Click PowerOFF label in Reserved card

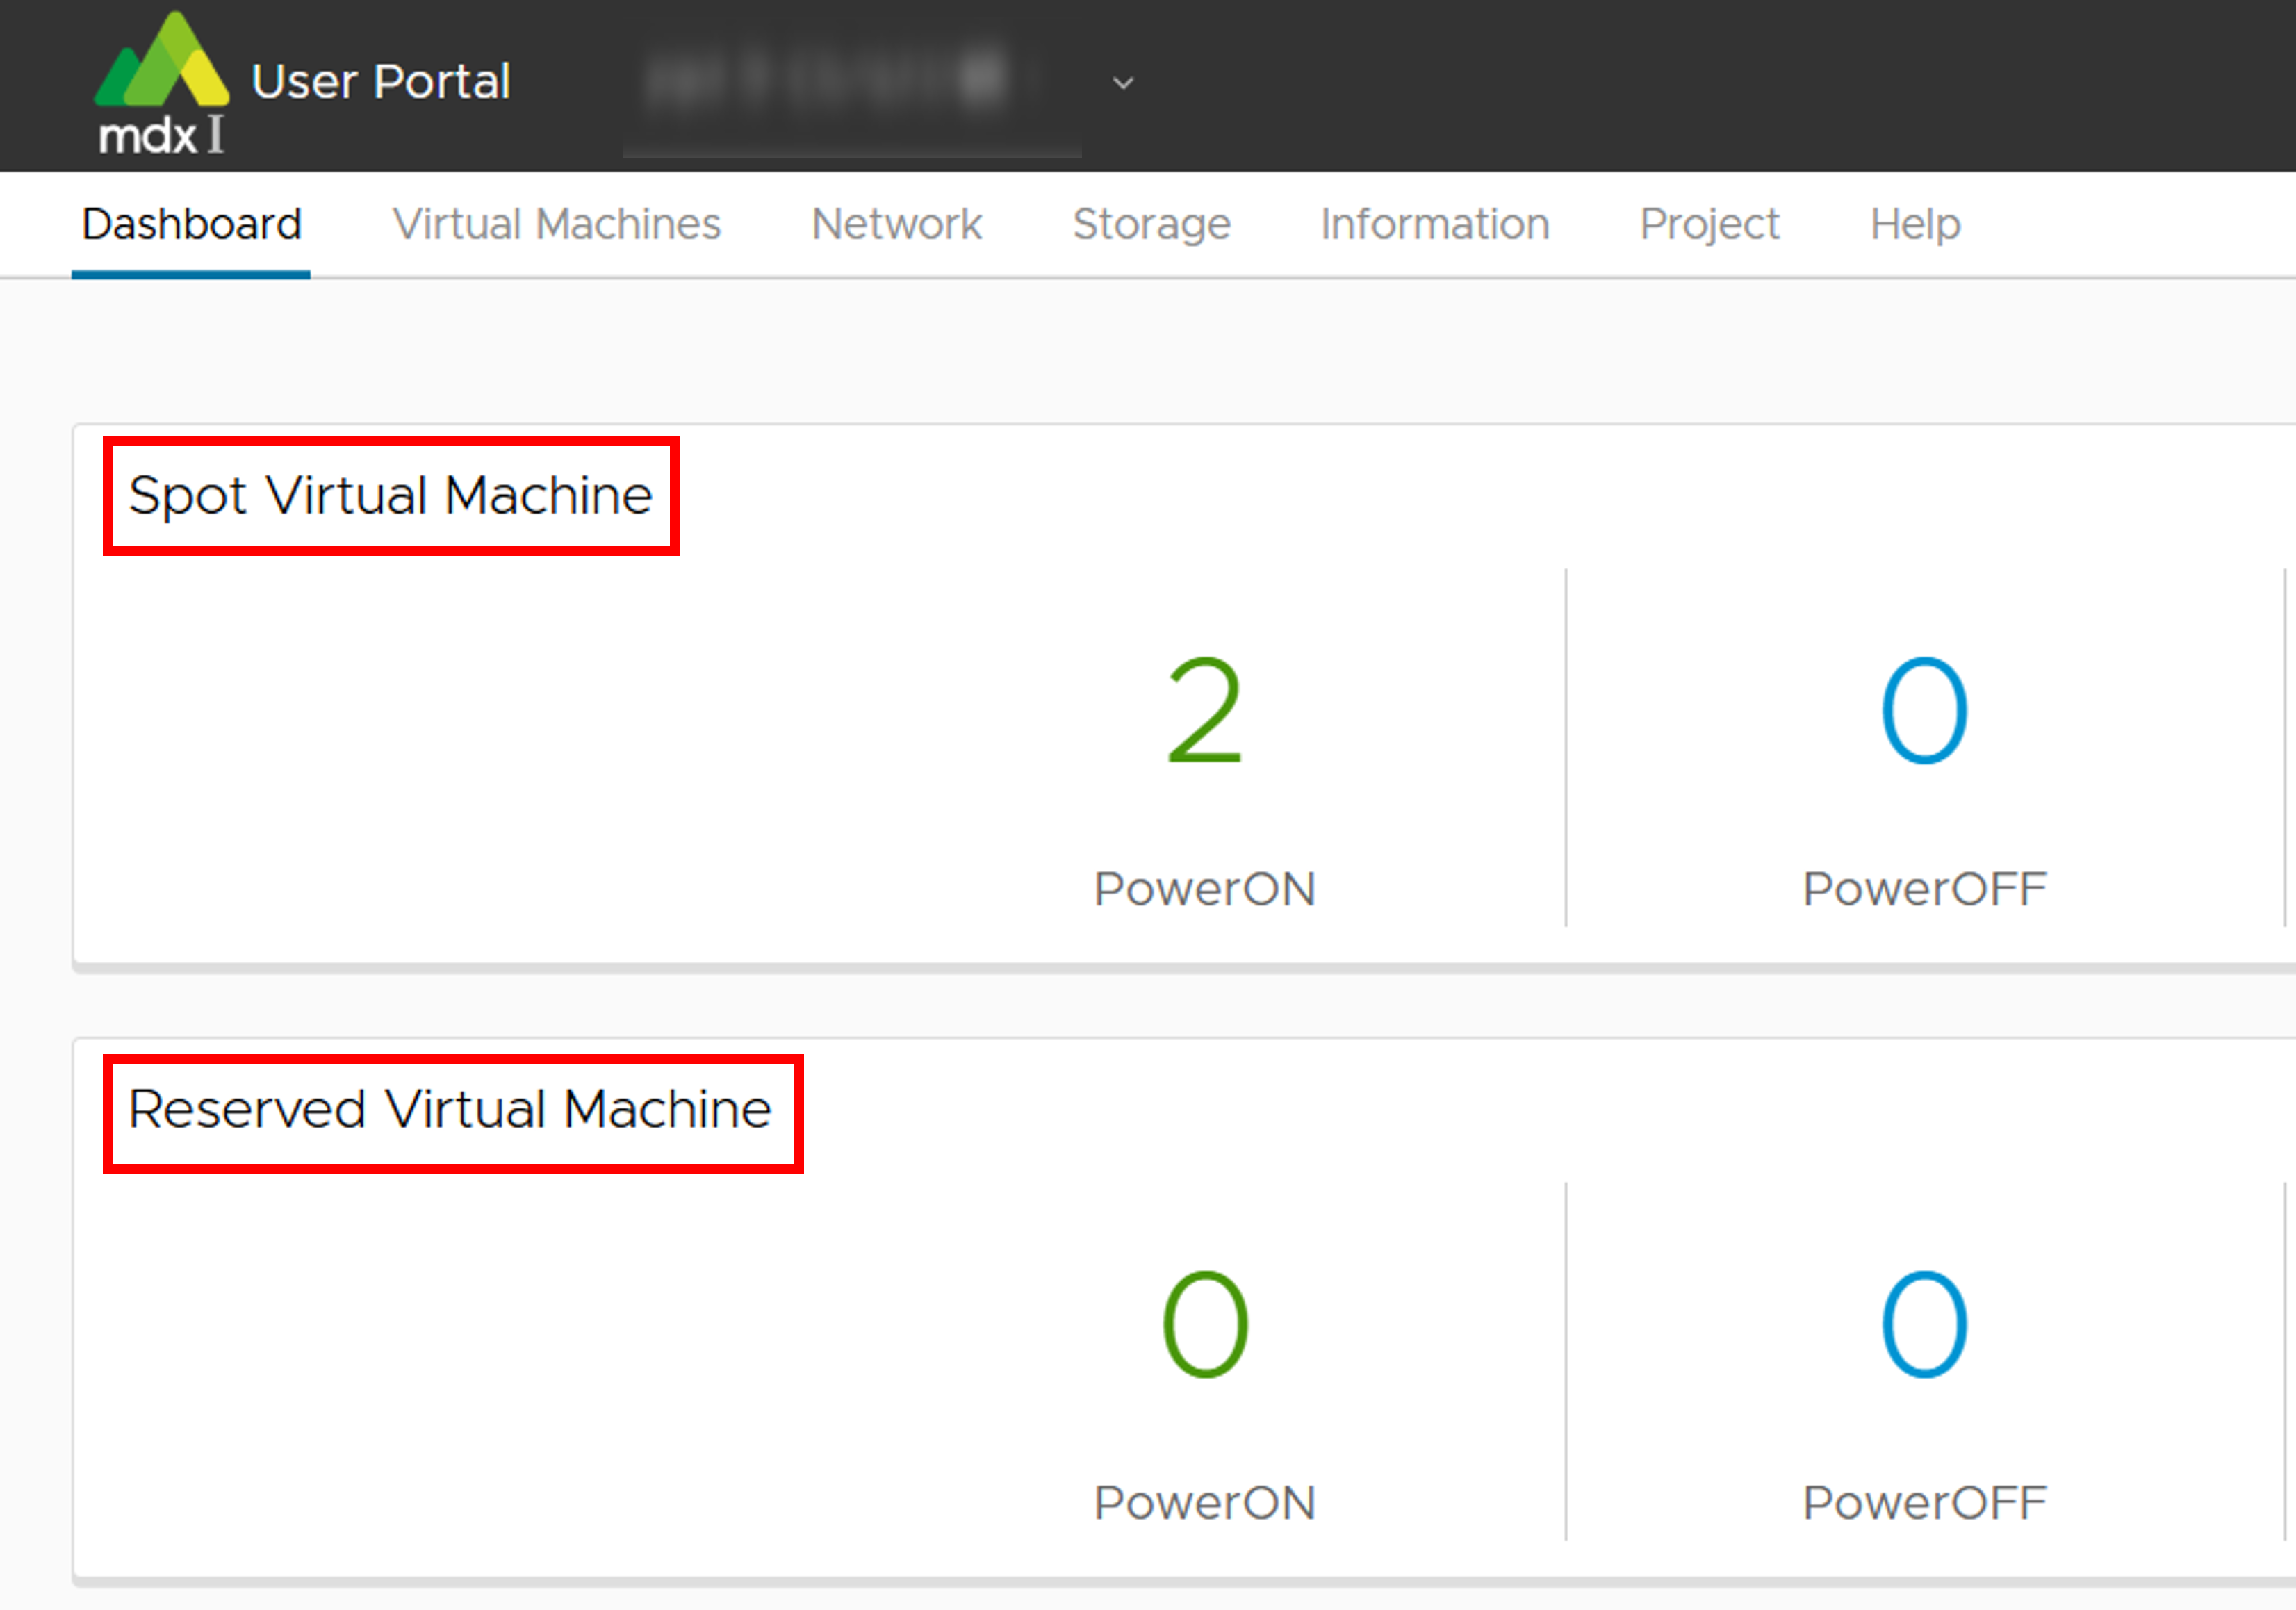click(1924, 1503)
